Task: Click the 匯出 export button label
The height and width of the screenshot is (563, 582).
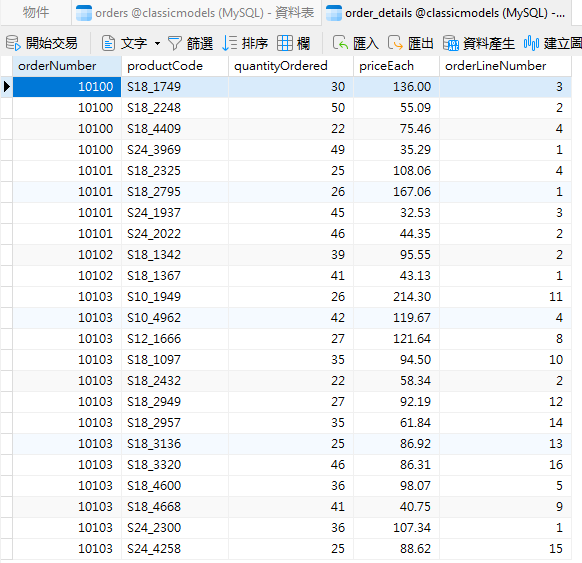Action: pyautogui.click(x=421, y=43)
